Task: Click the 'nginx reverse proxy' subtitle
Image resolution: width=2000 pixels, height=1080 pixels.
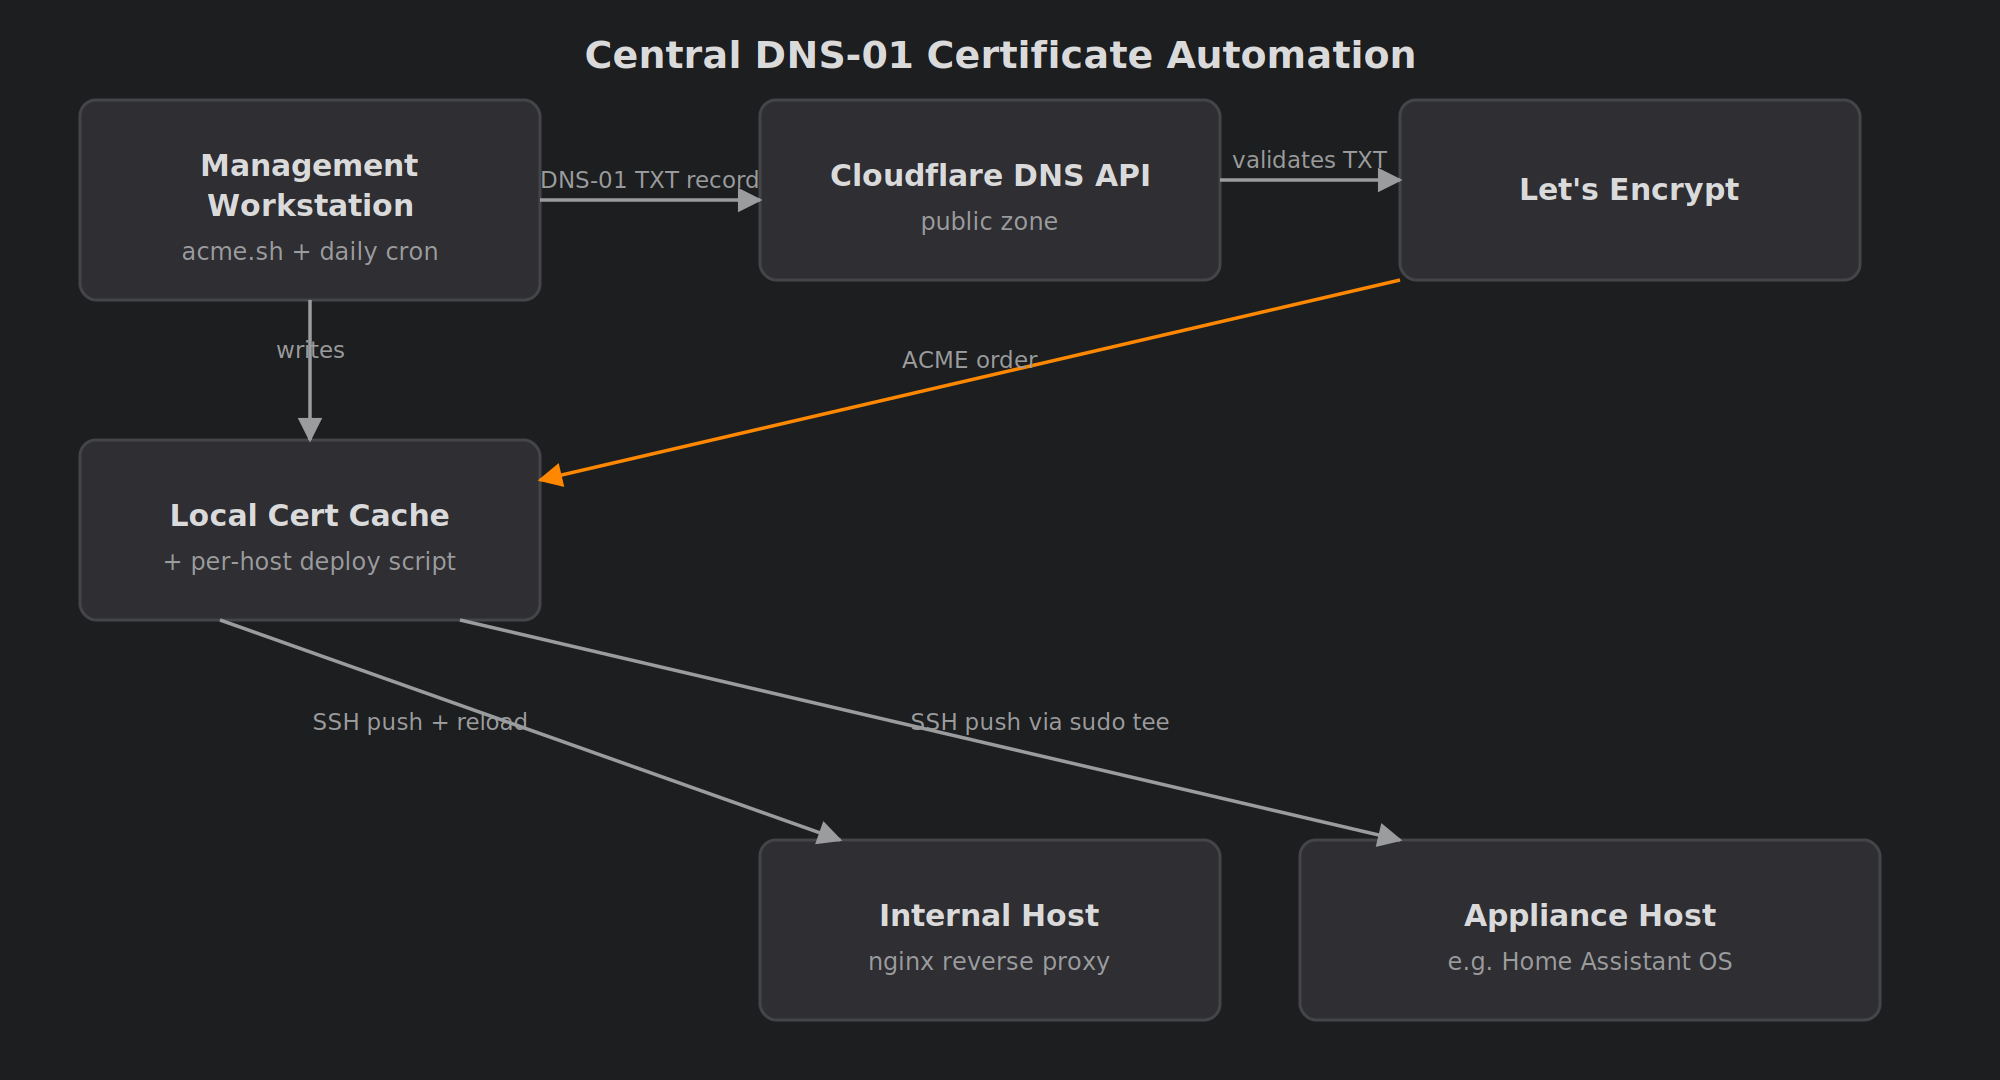Action: (989, 962)
